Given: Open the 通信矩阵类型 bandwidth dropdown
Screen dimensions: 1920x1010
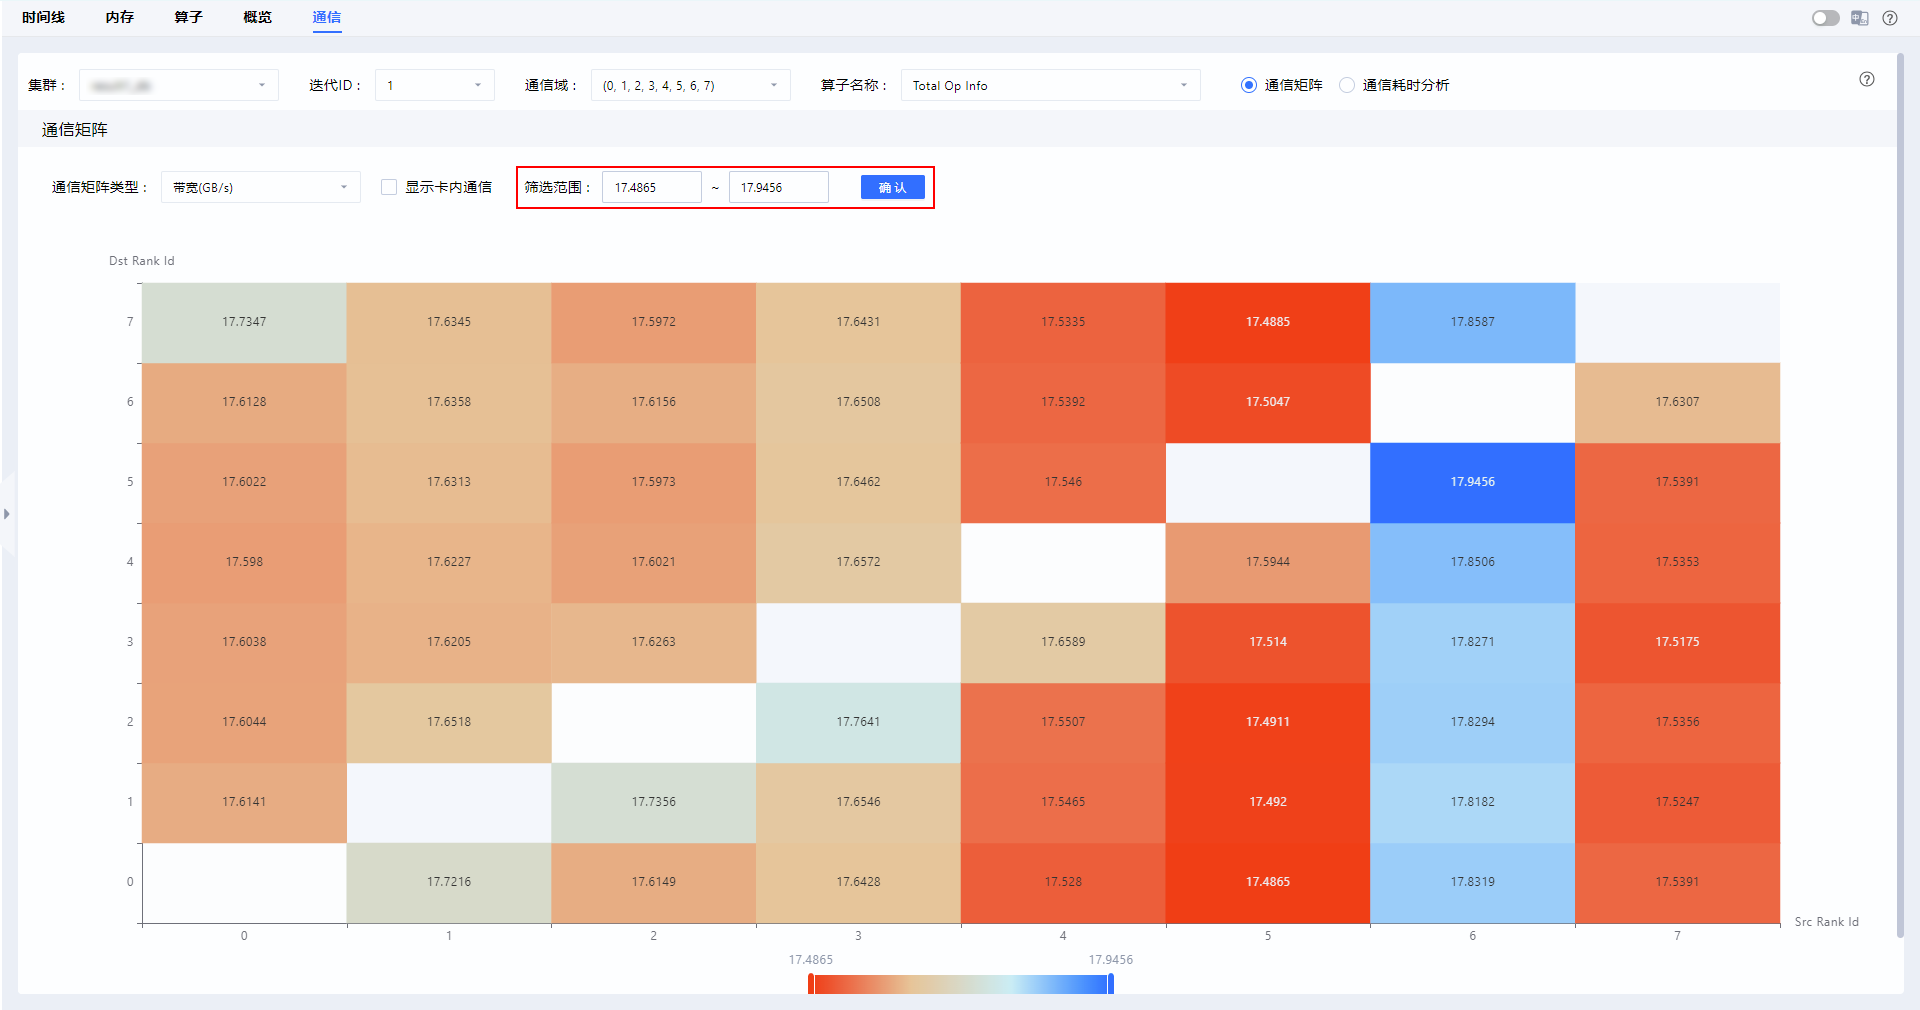Looking at the screenshot, I should [x=260, y=187].
